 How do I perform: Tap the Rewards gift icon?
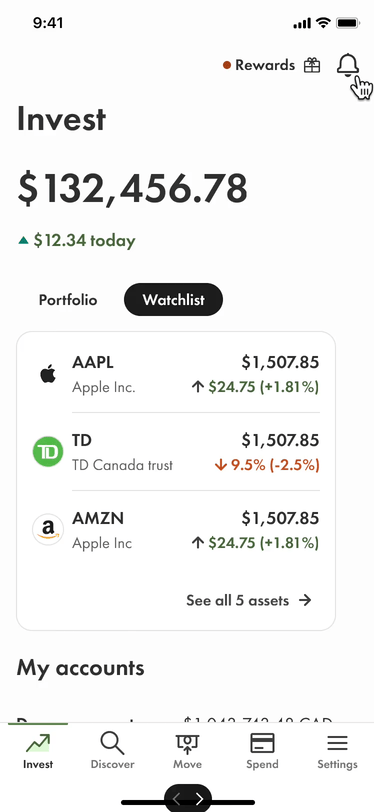(312, 65)
